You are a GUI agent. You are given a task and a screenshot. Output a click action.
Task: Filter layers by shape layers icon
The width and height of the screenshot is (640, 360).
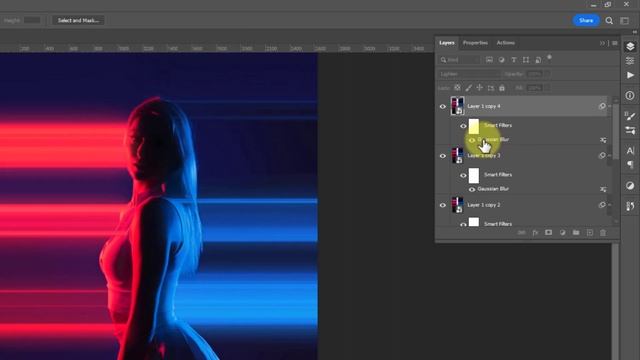(526, 60)
